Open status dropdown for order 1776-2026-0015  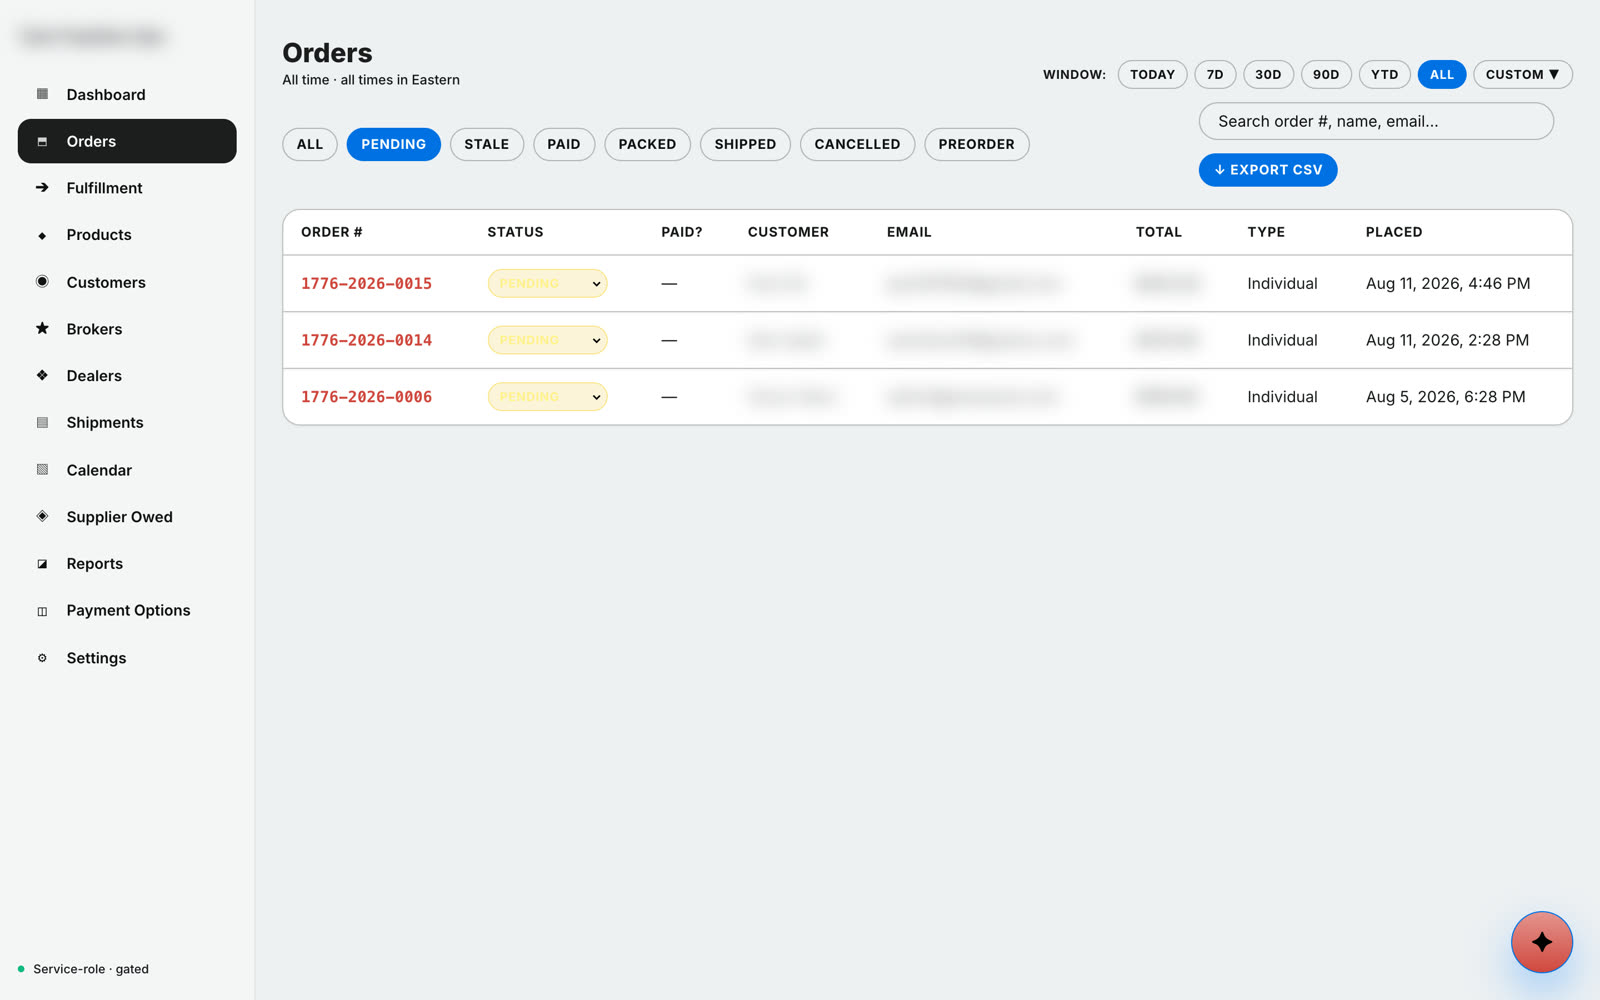[x=547, y=283]
